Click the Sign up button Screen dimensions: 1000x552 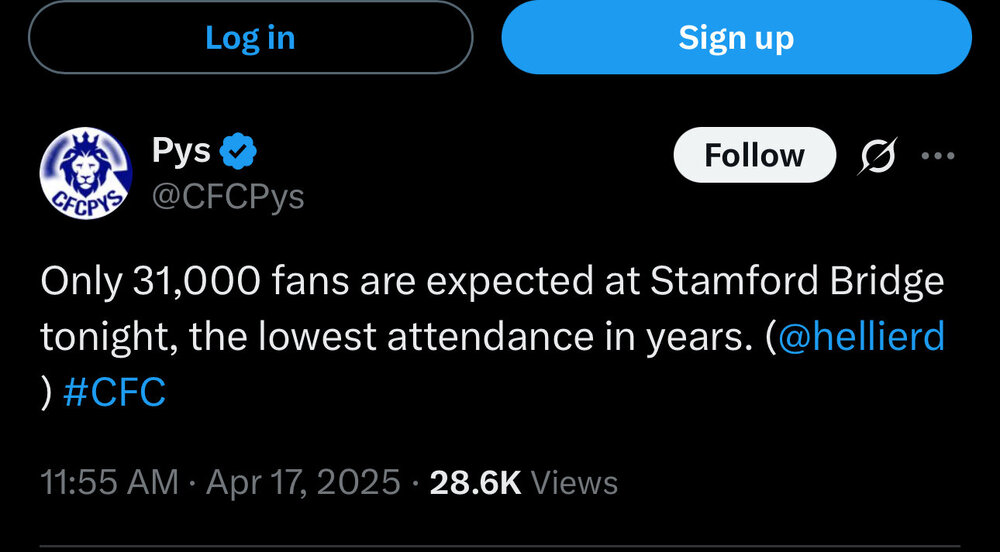click(737, 37)
